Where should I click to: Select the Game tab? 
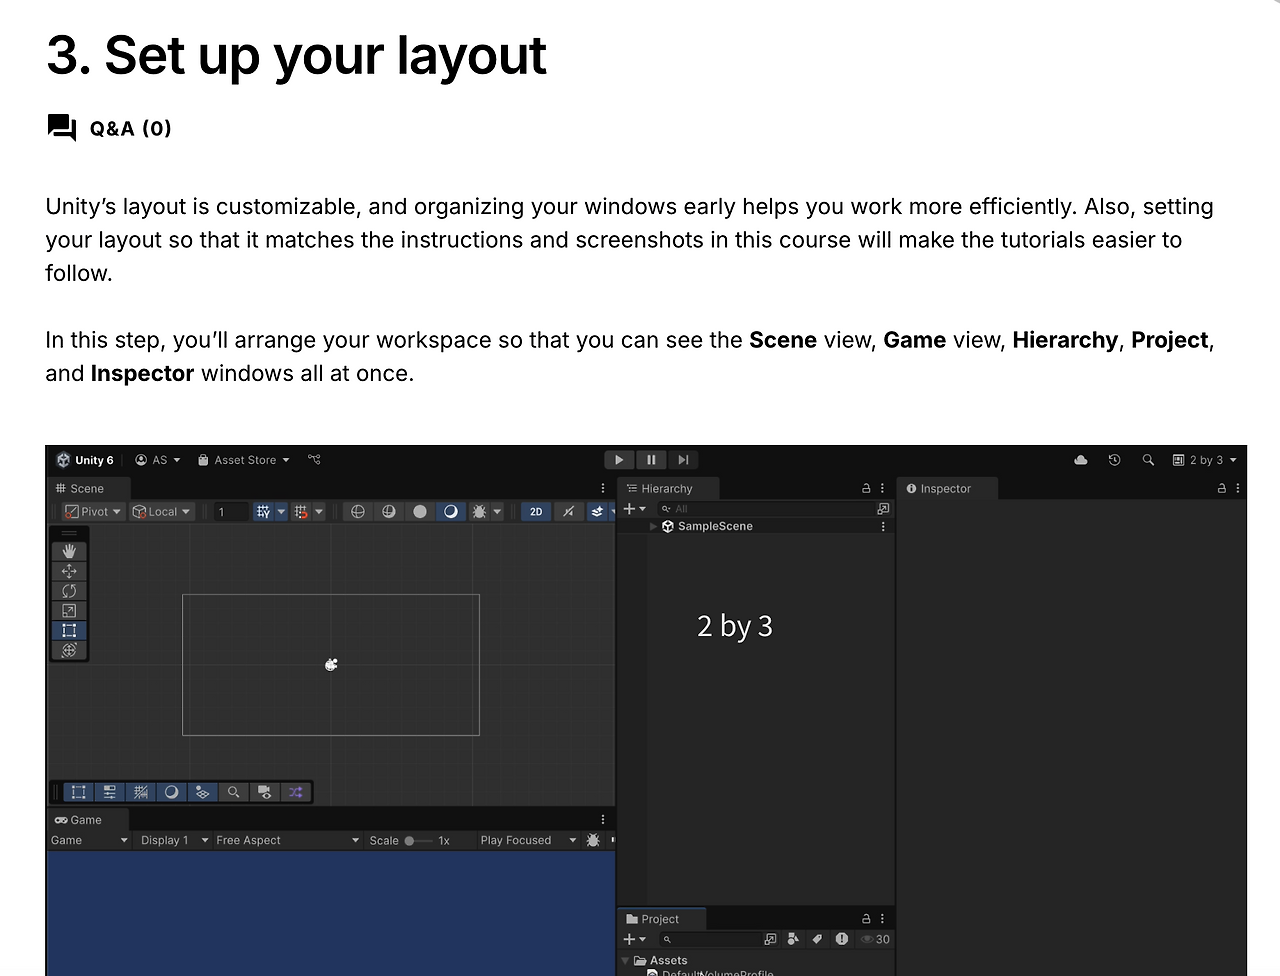(78, 820)
